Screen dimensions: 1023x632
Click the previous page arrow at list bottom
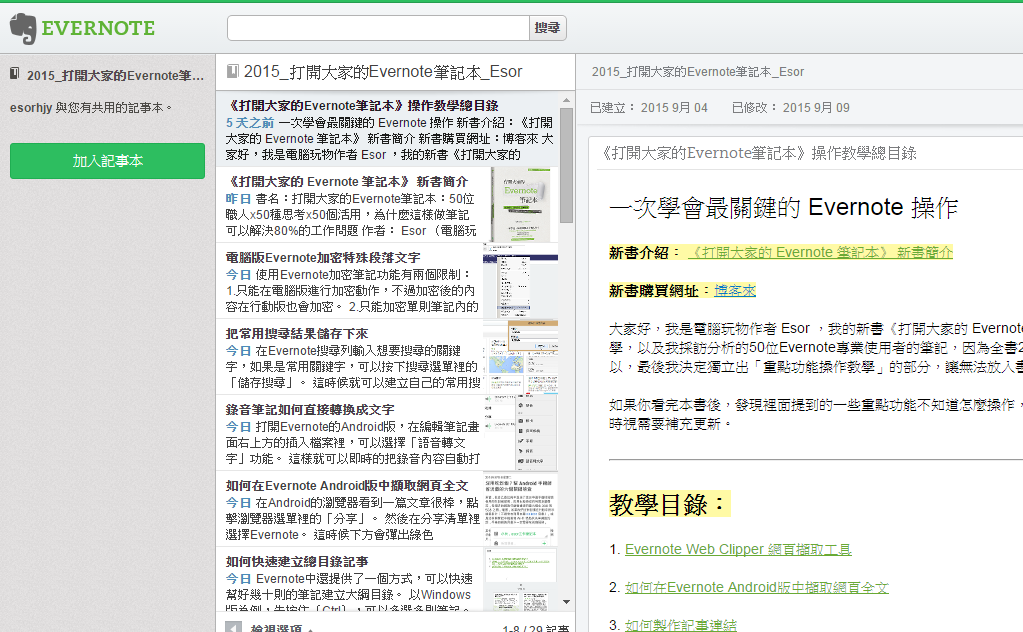233,627
